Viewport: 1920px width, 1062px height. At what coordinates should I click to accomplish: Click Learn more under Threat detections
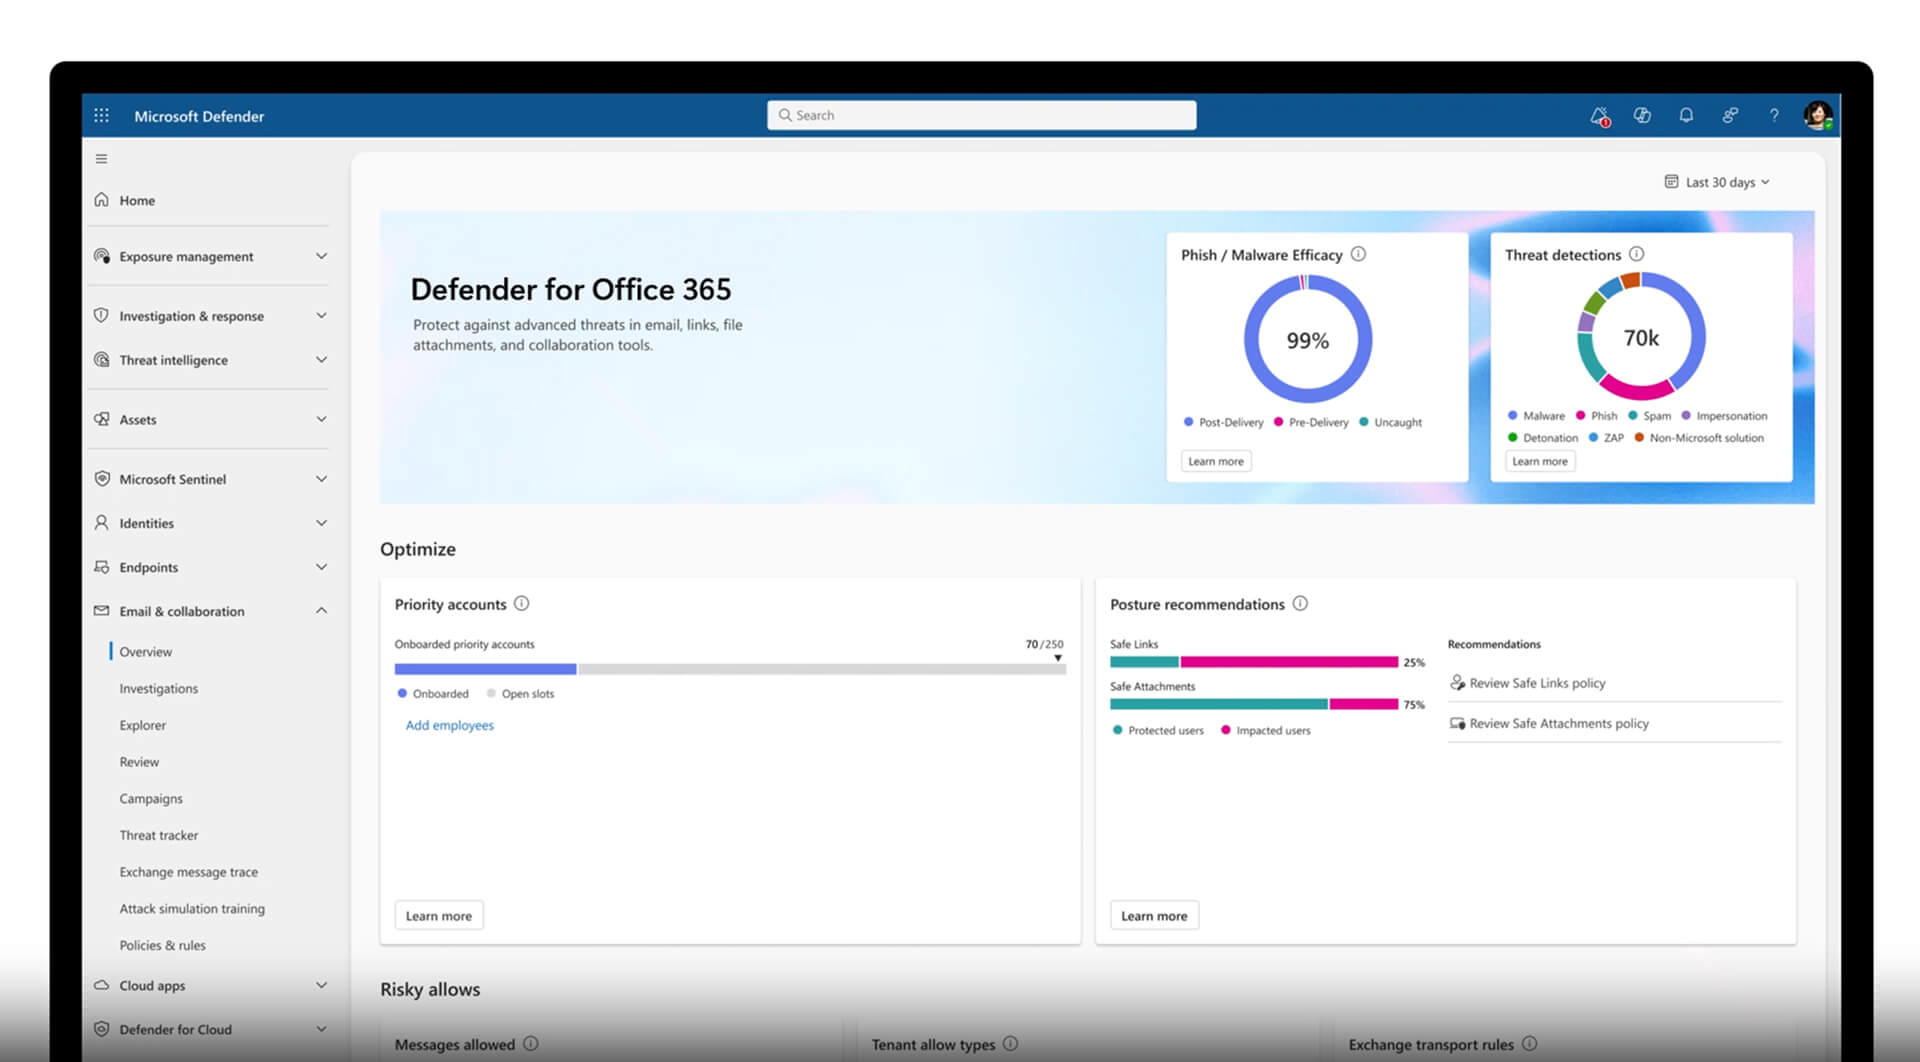point(1540,461)
